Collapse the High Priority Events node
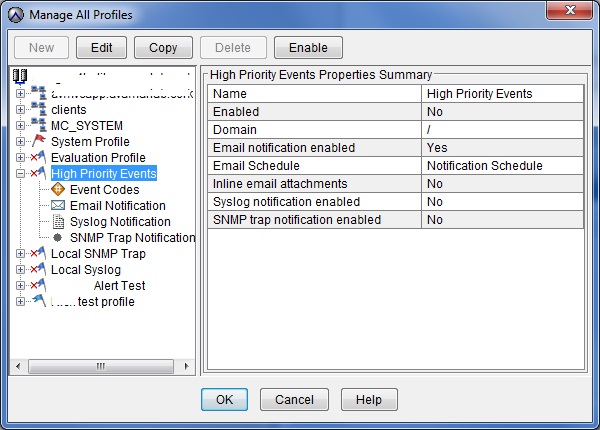The width and height of the screenshot is (600, 430). pos(20,174)
